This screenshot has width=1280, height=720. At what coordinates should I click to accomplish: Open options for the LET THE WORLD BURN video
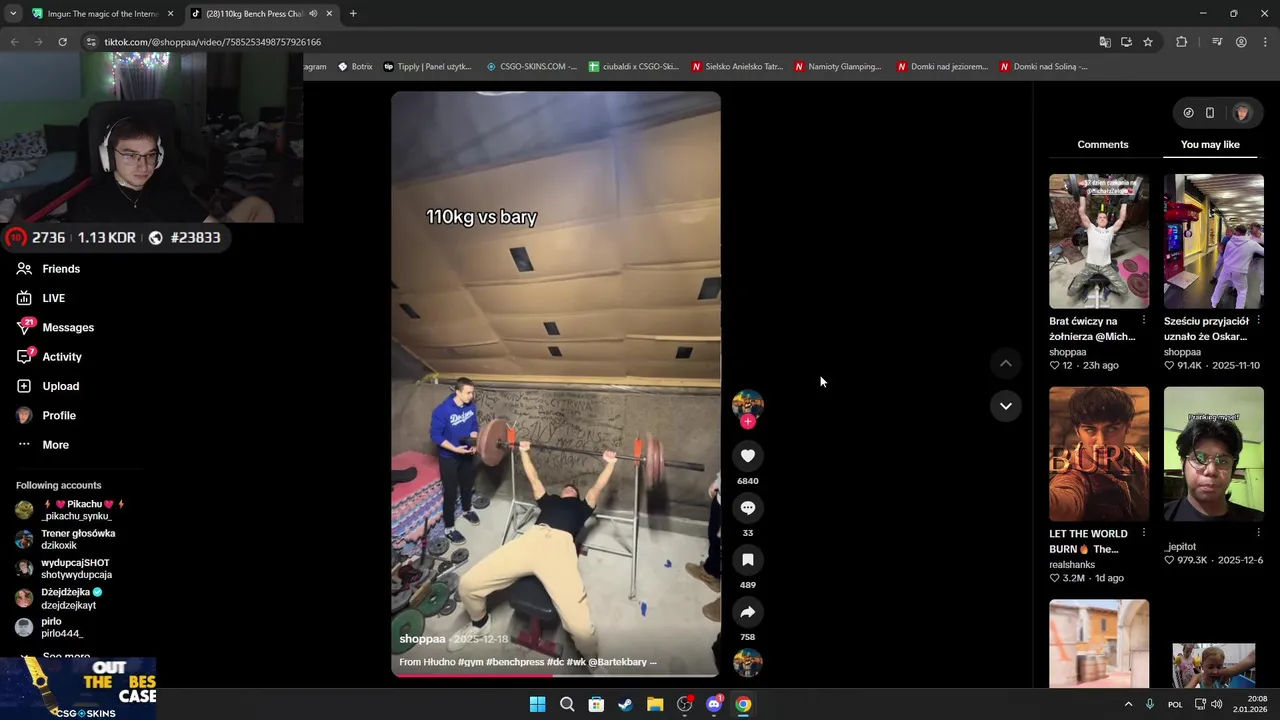(1144, 533)
